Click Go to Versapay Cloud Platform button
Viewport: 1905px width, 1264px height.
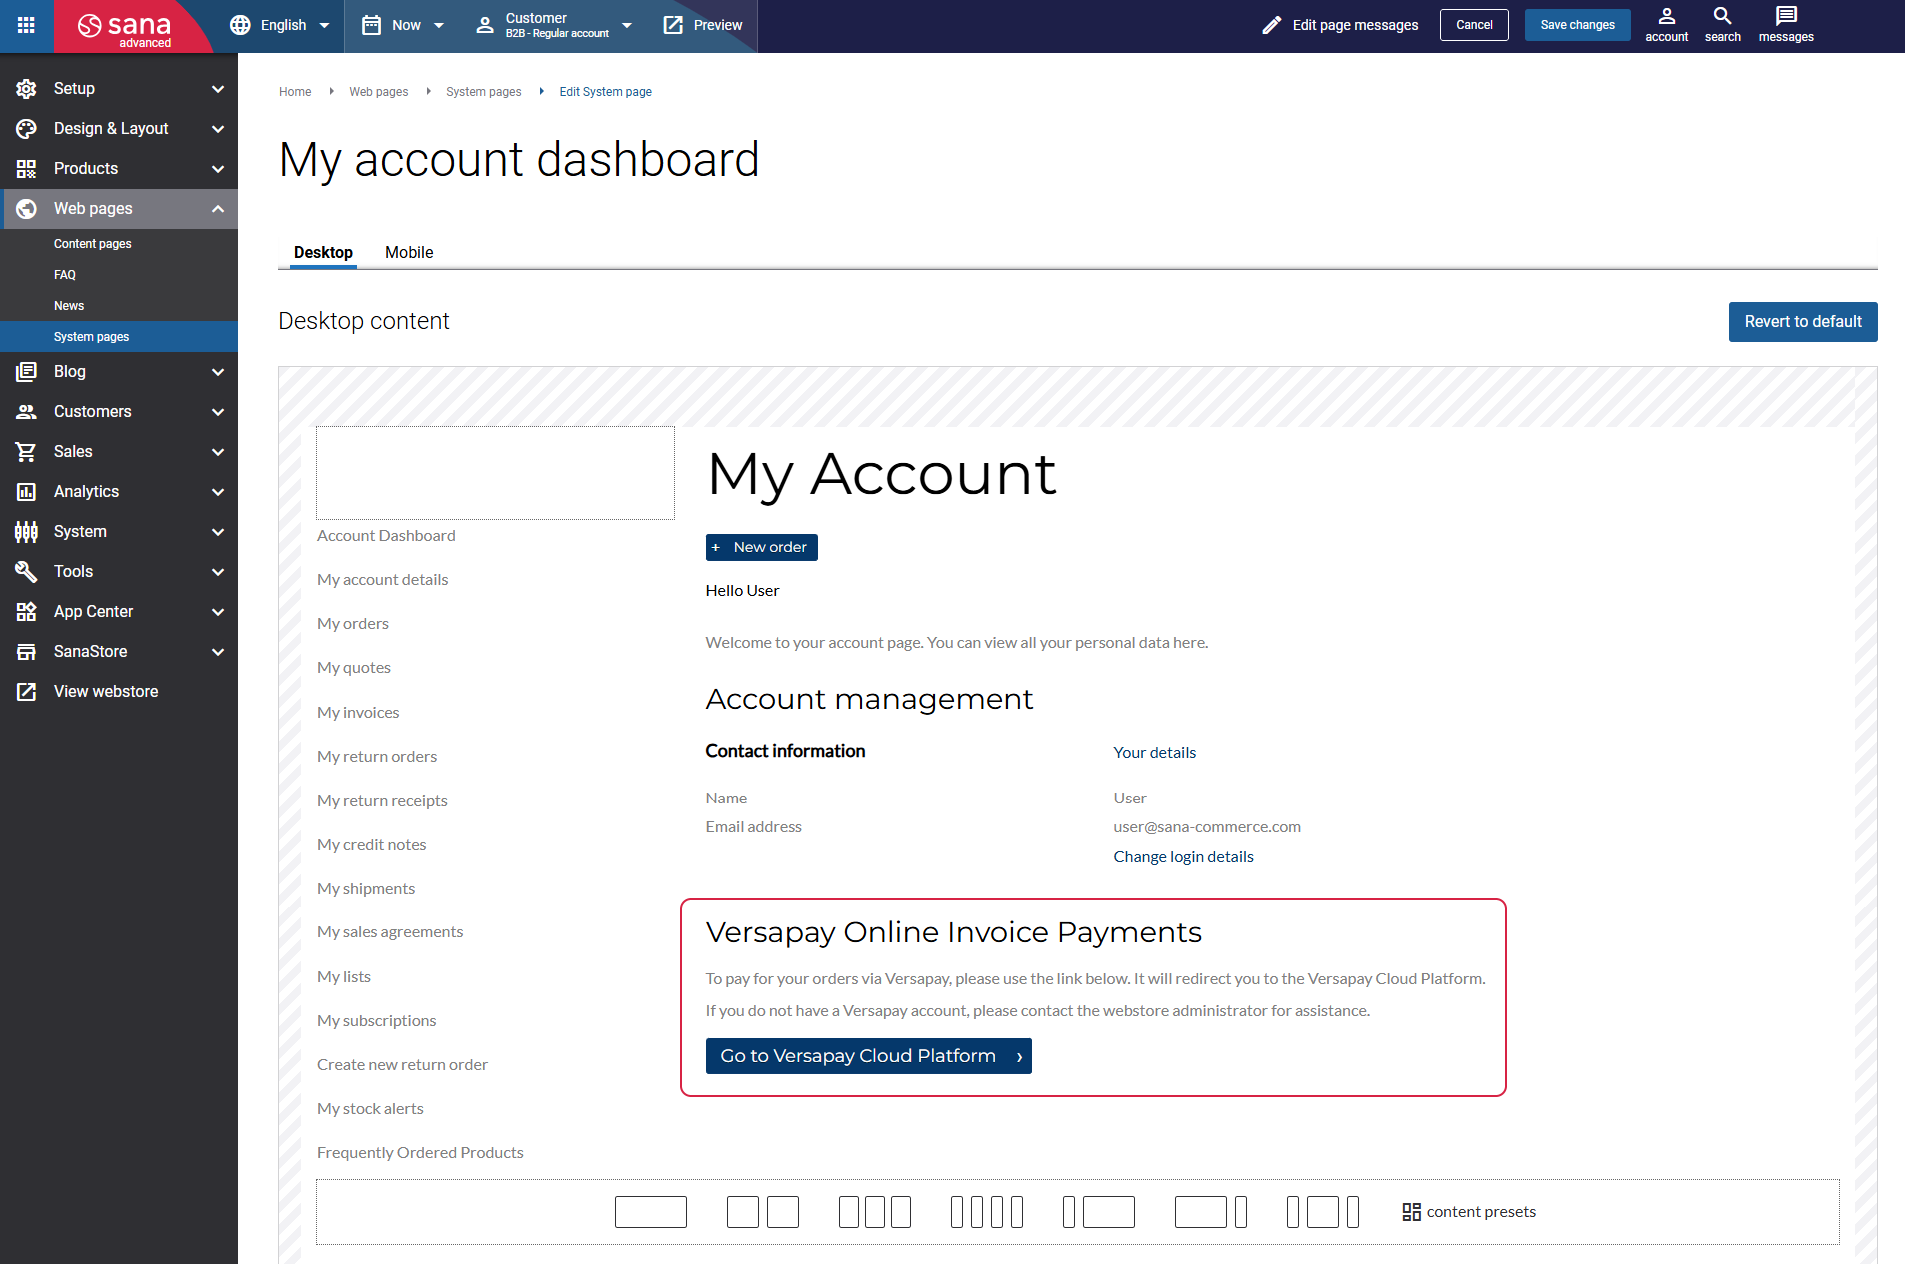coord(869,1056)
